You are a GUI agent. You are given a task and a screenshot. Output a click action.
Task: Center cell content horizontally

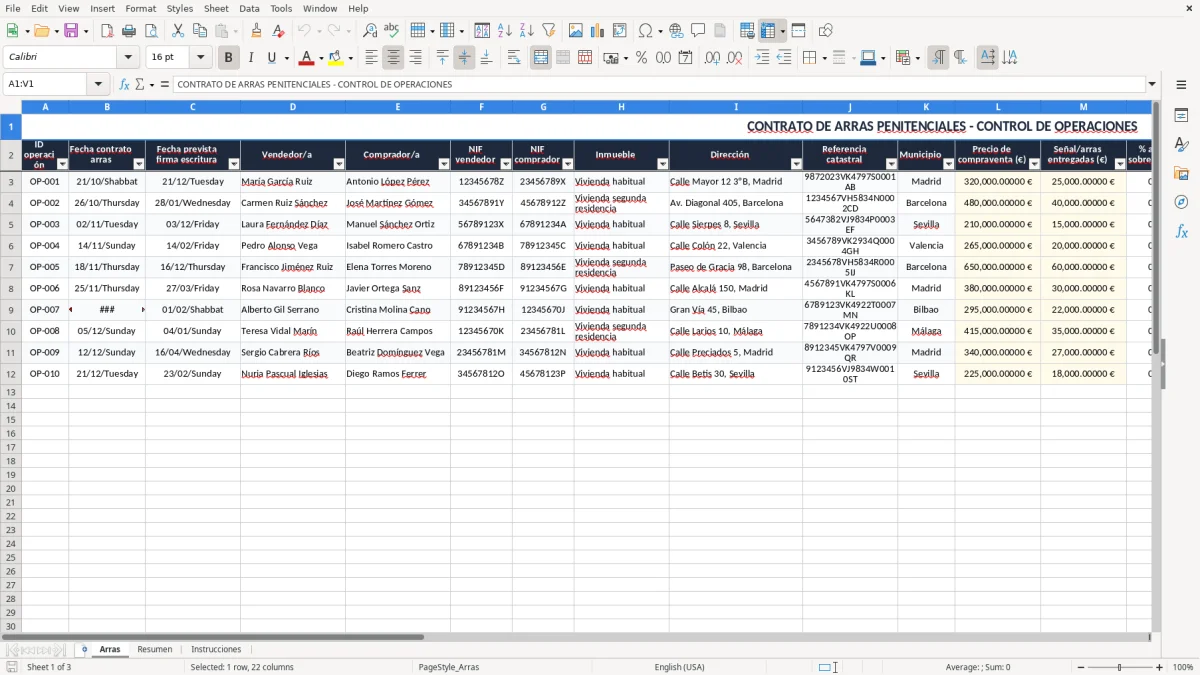[393, 58]
